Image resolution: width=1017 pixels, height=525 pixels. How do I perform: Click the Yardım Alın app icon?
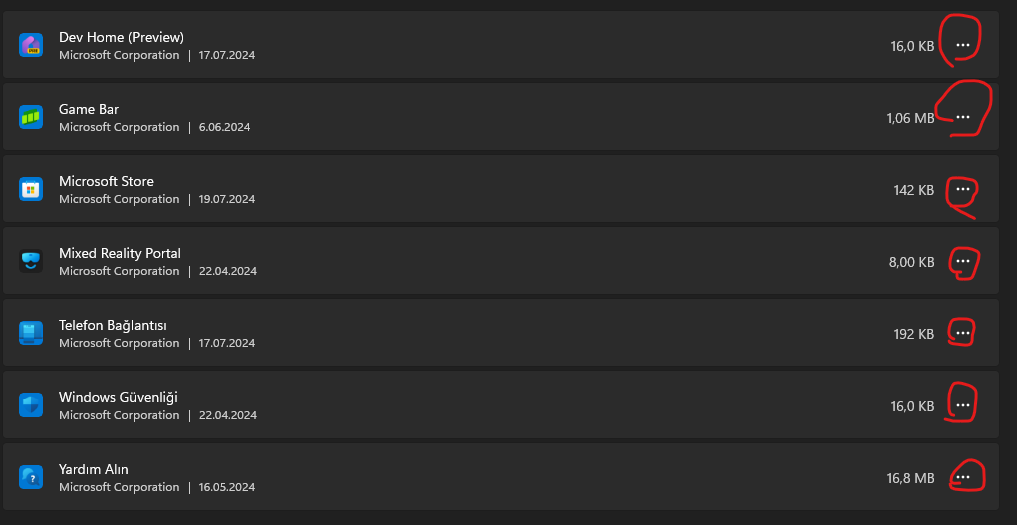click(x=31, y=477)
